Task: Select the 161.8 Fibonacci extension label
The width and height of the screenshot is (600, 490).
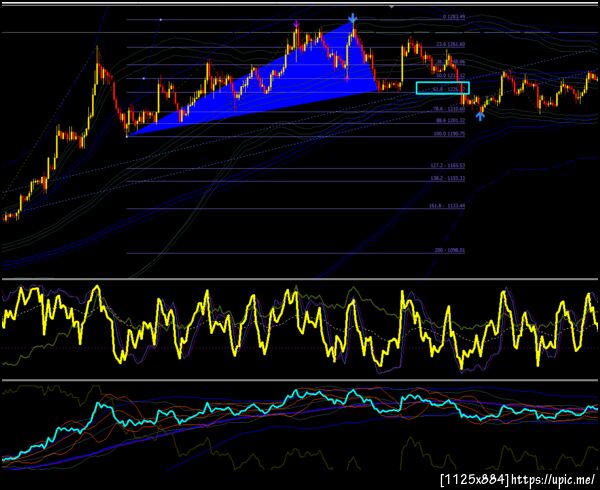Action: tap(447, 206)
